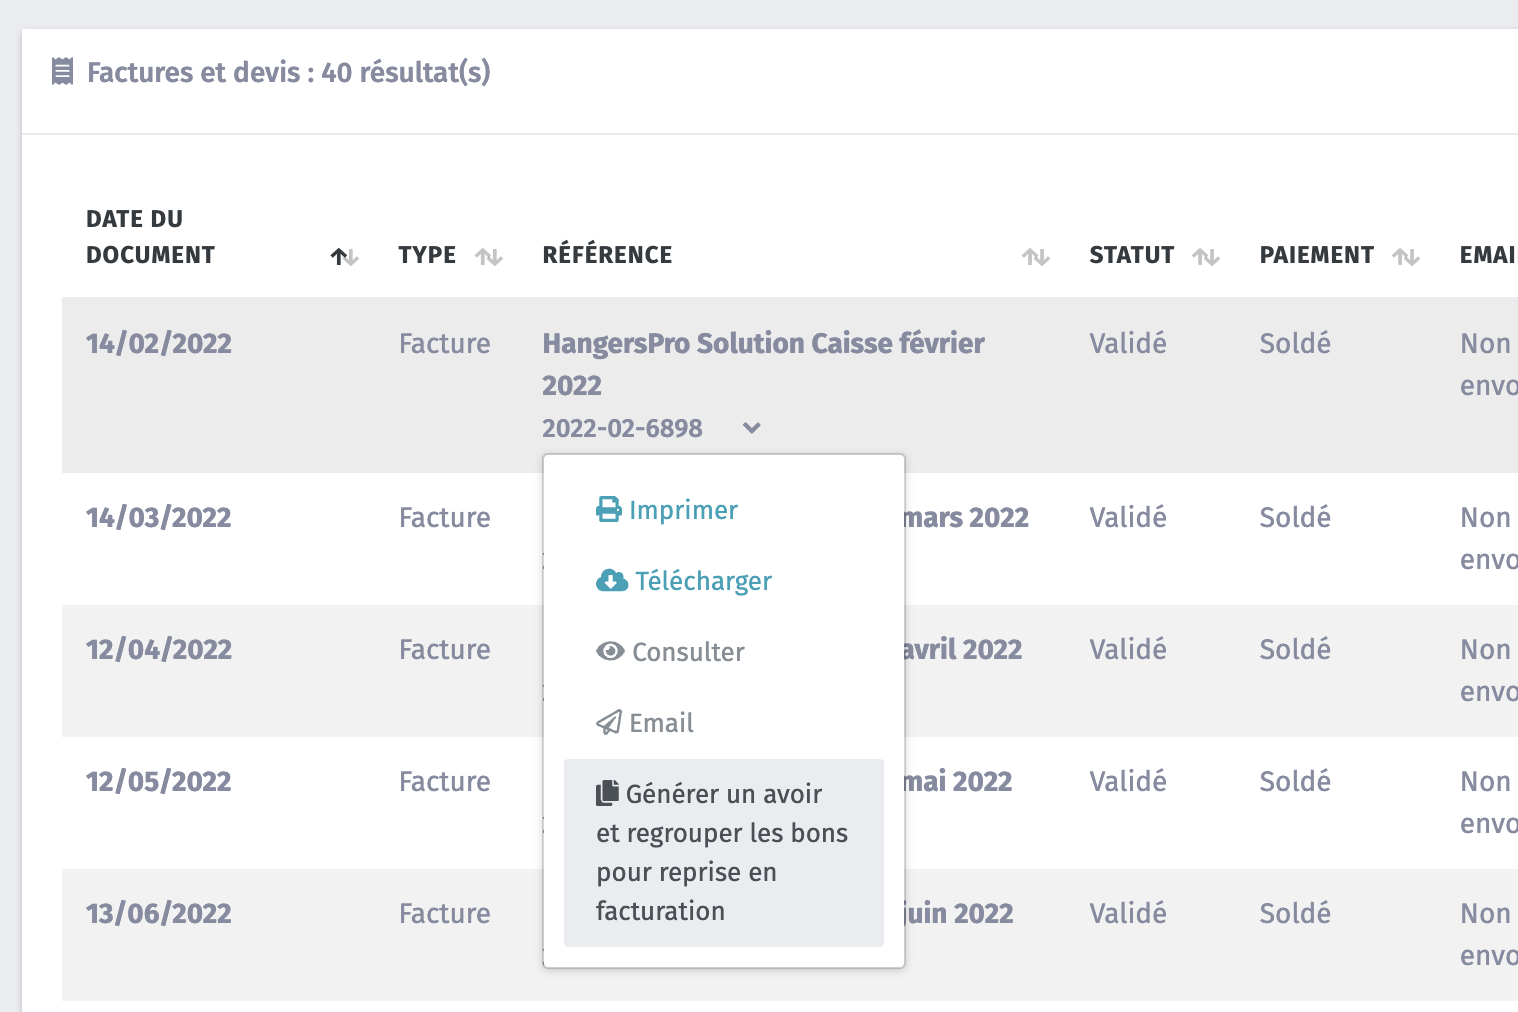Open HangersPro Solution Caisse février 2022 link
The image size is (1518, 1012).
click(x=762, y=344)
